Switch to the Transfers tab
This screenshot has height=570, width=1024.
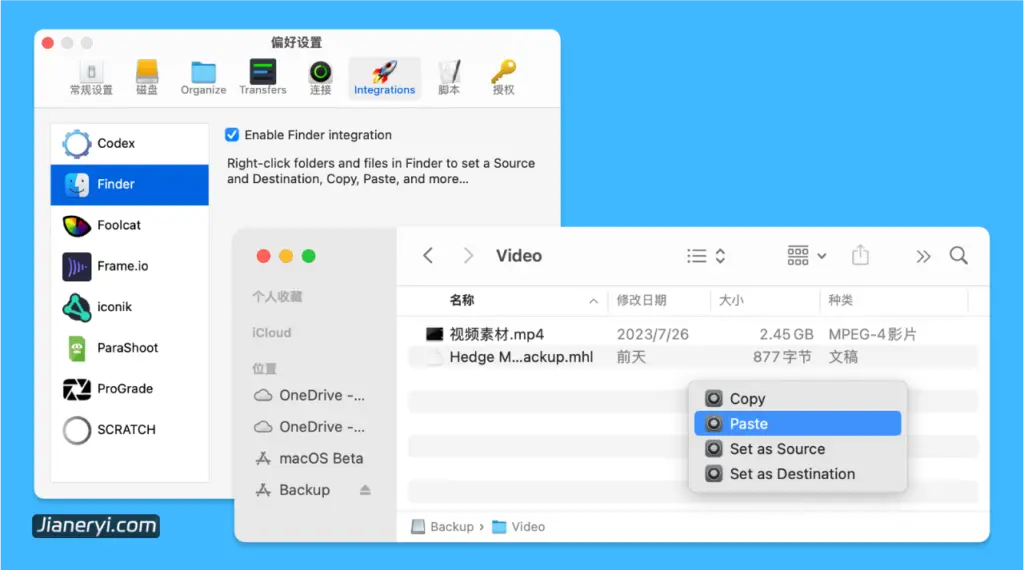click(x=263, y=78)
